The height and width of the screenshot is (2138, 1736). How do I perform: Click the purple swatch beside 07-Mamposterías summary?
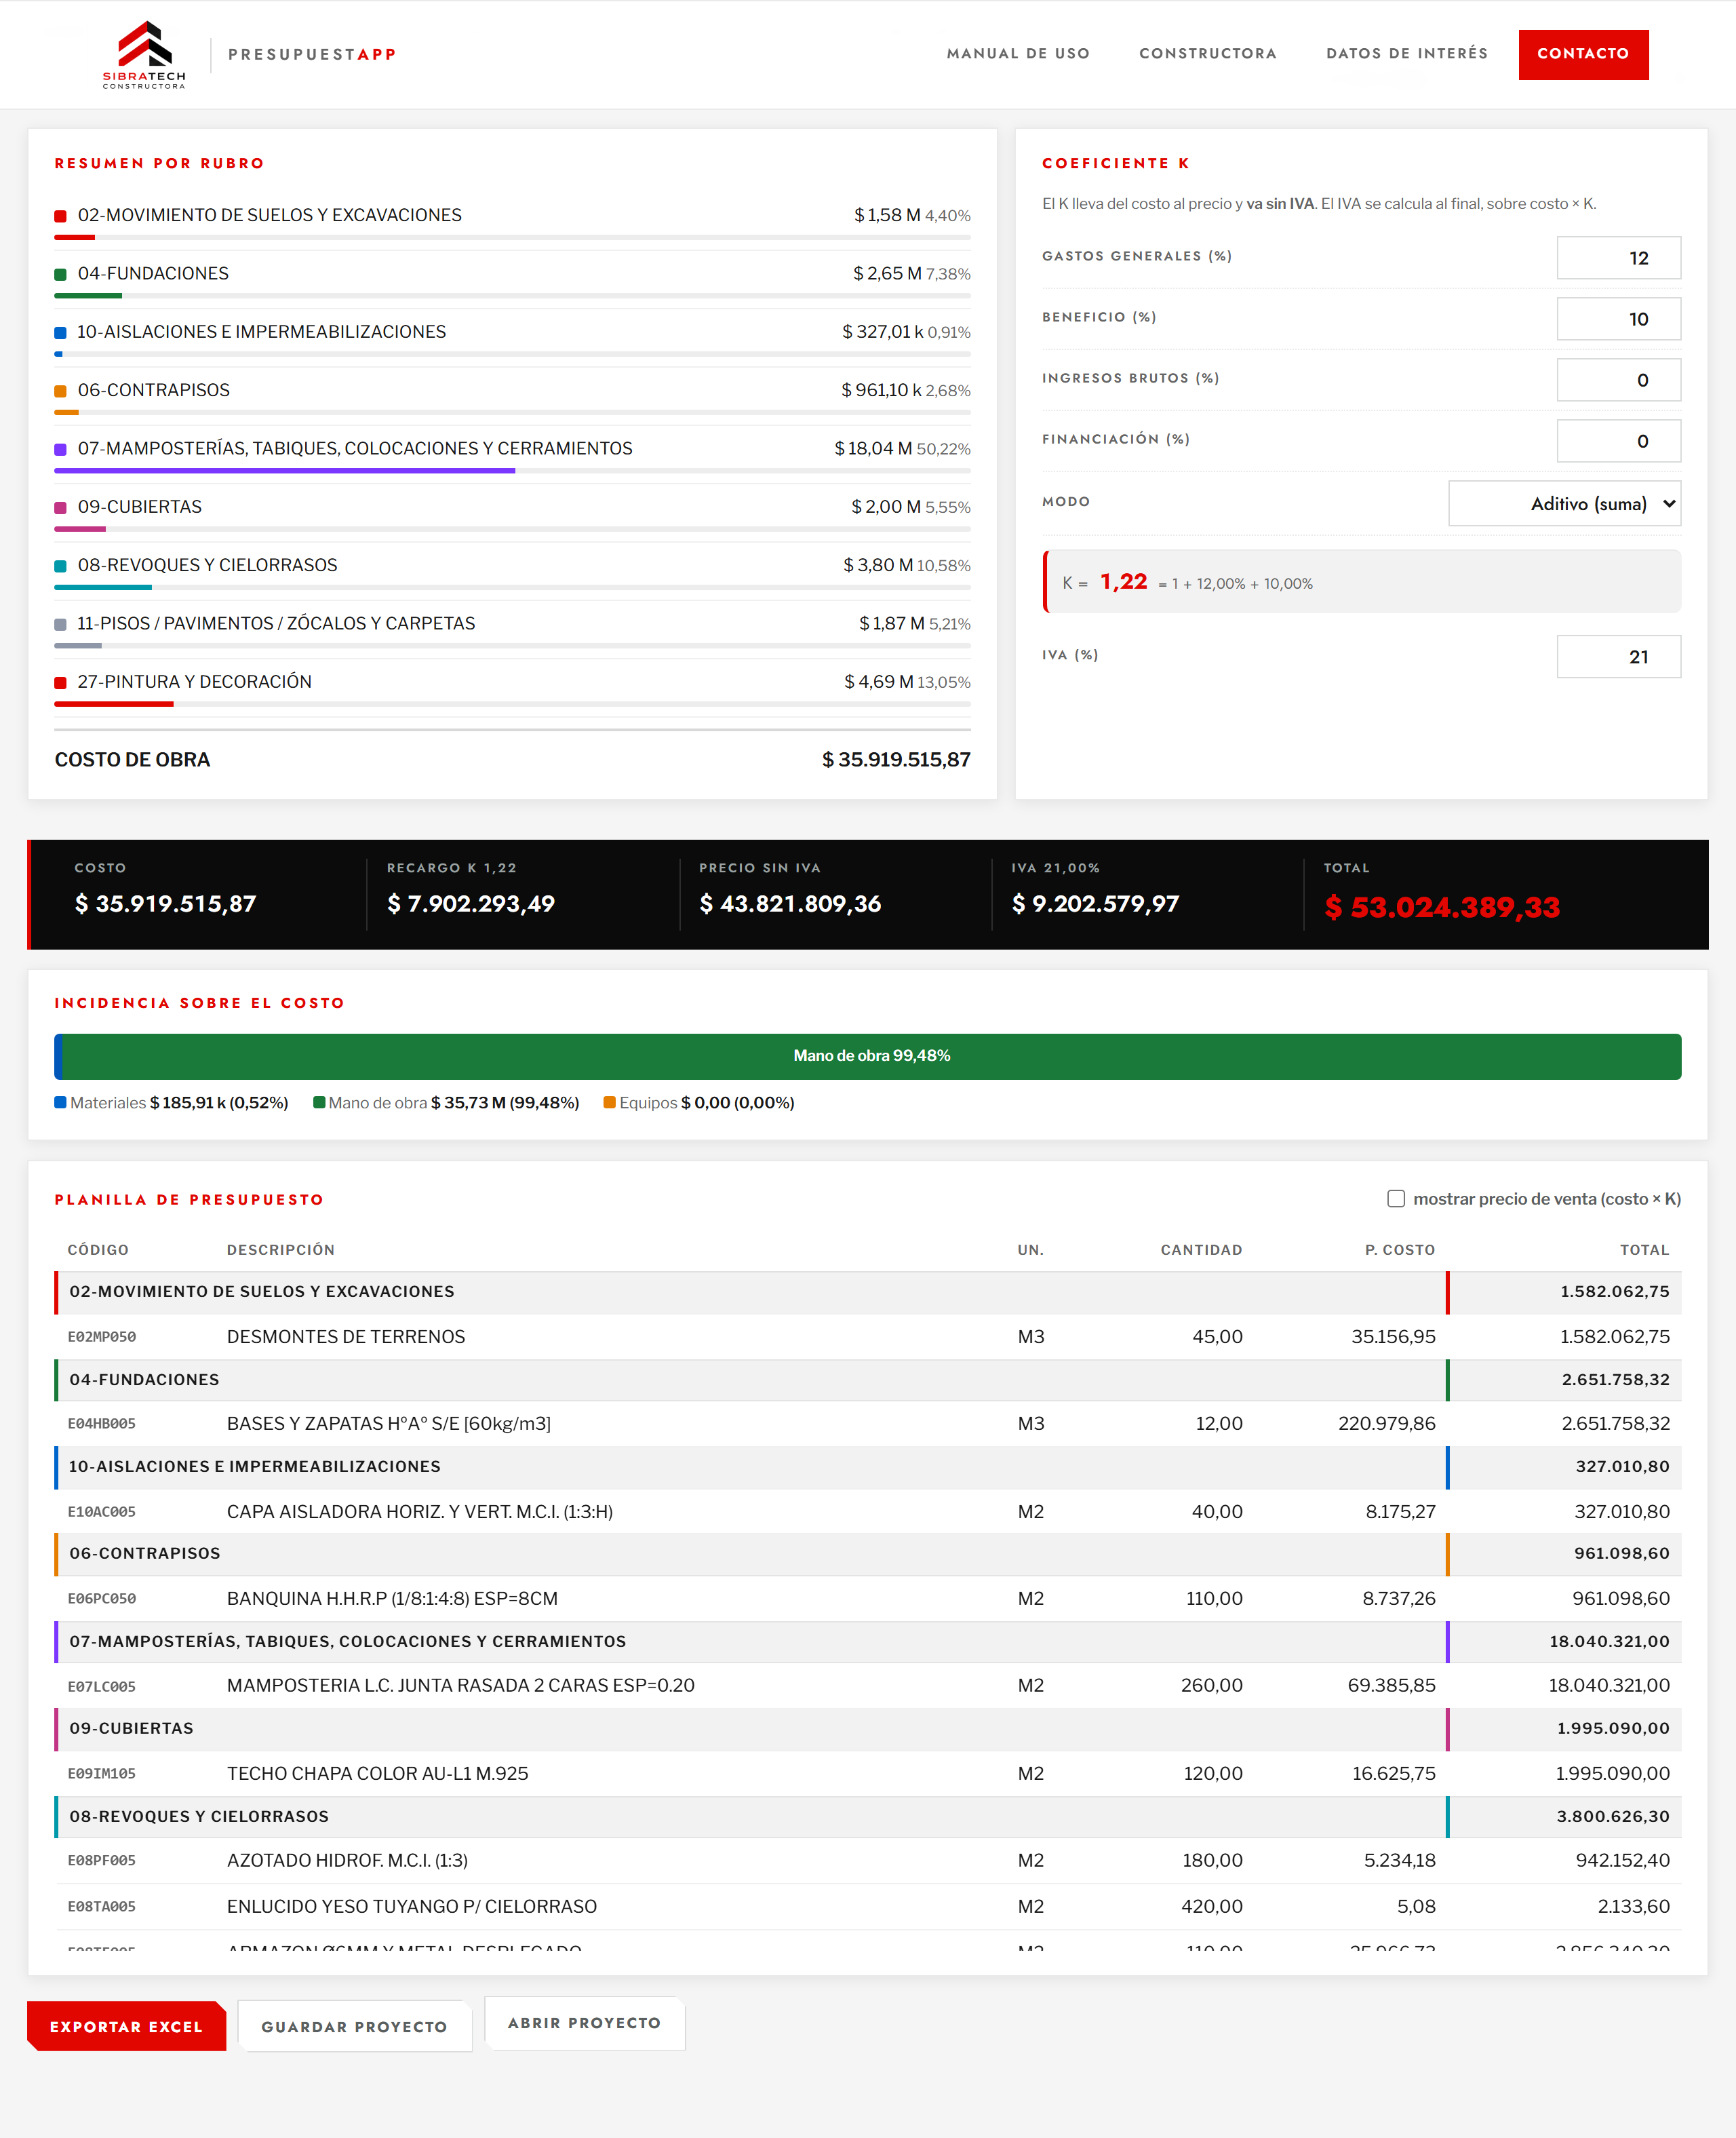tap(60, 450)
